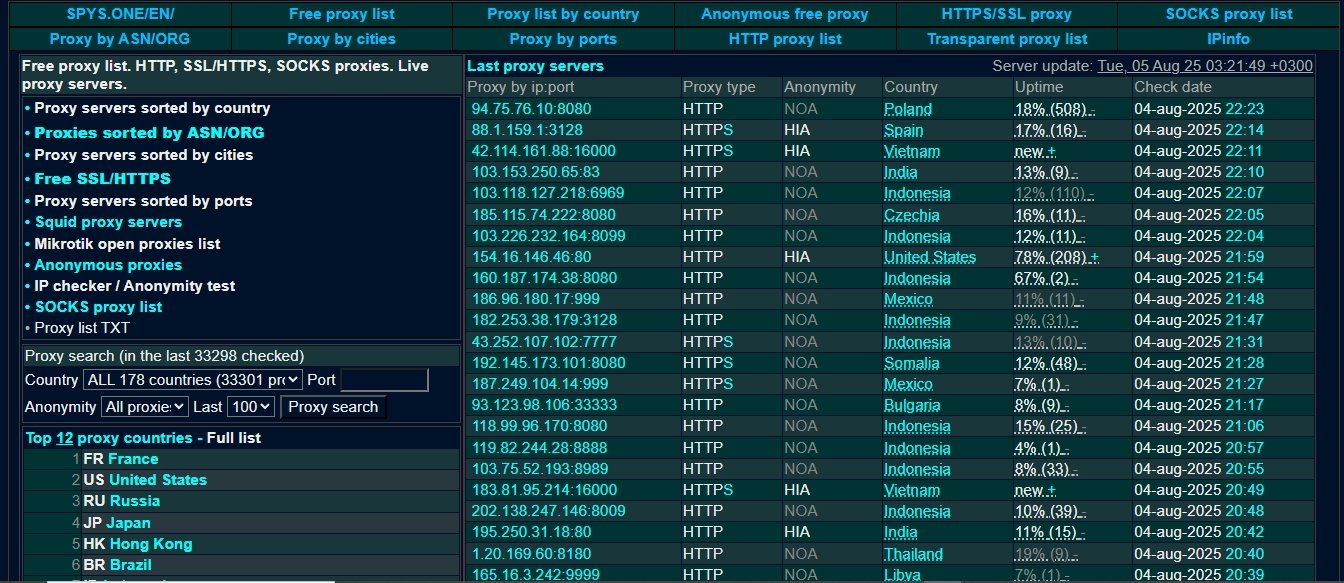Viewport: 1344px width, 583px height.
Task: Select France in top proxy countries
Action: [x=133, y=459]
